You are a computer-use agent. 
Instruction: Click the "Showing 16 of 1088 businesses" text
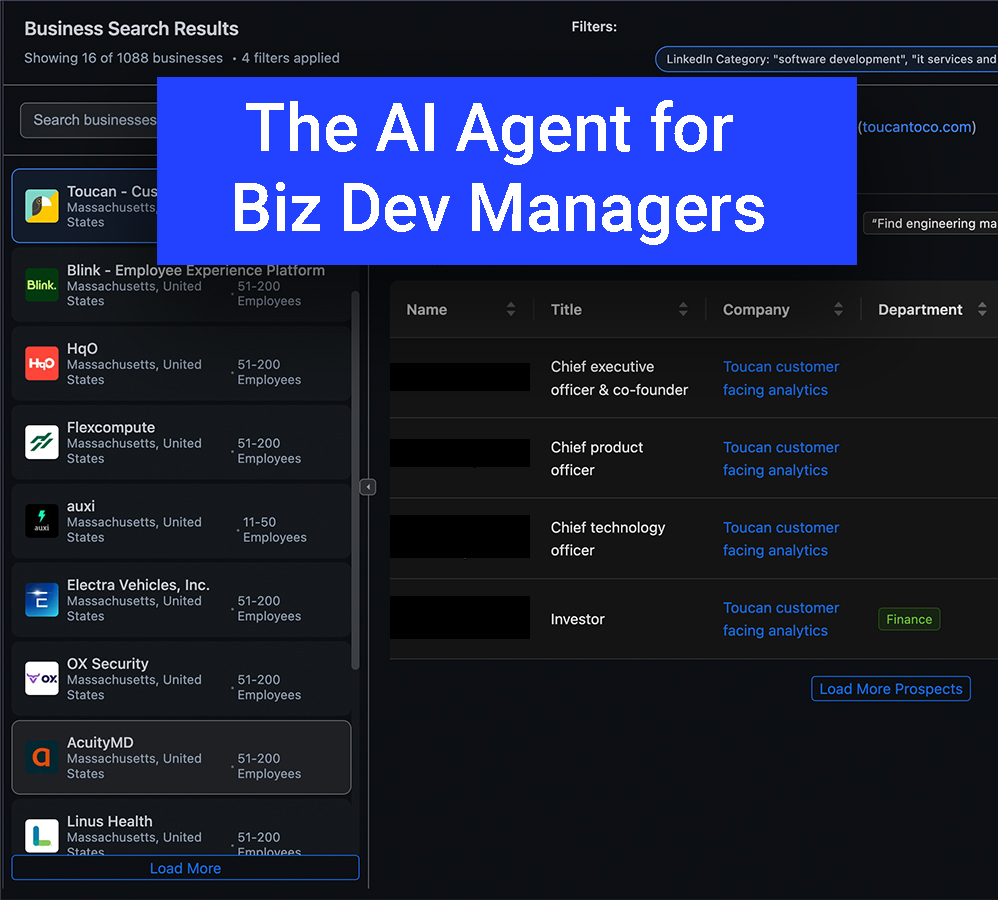click(123, 58)
